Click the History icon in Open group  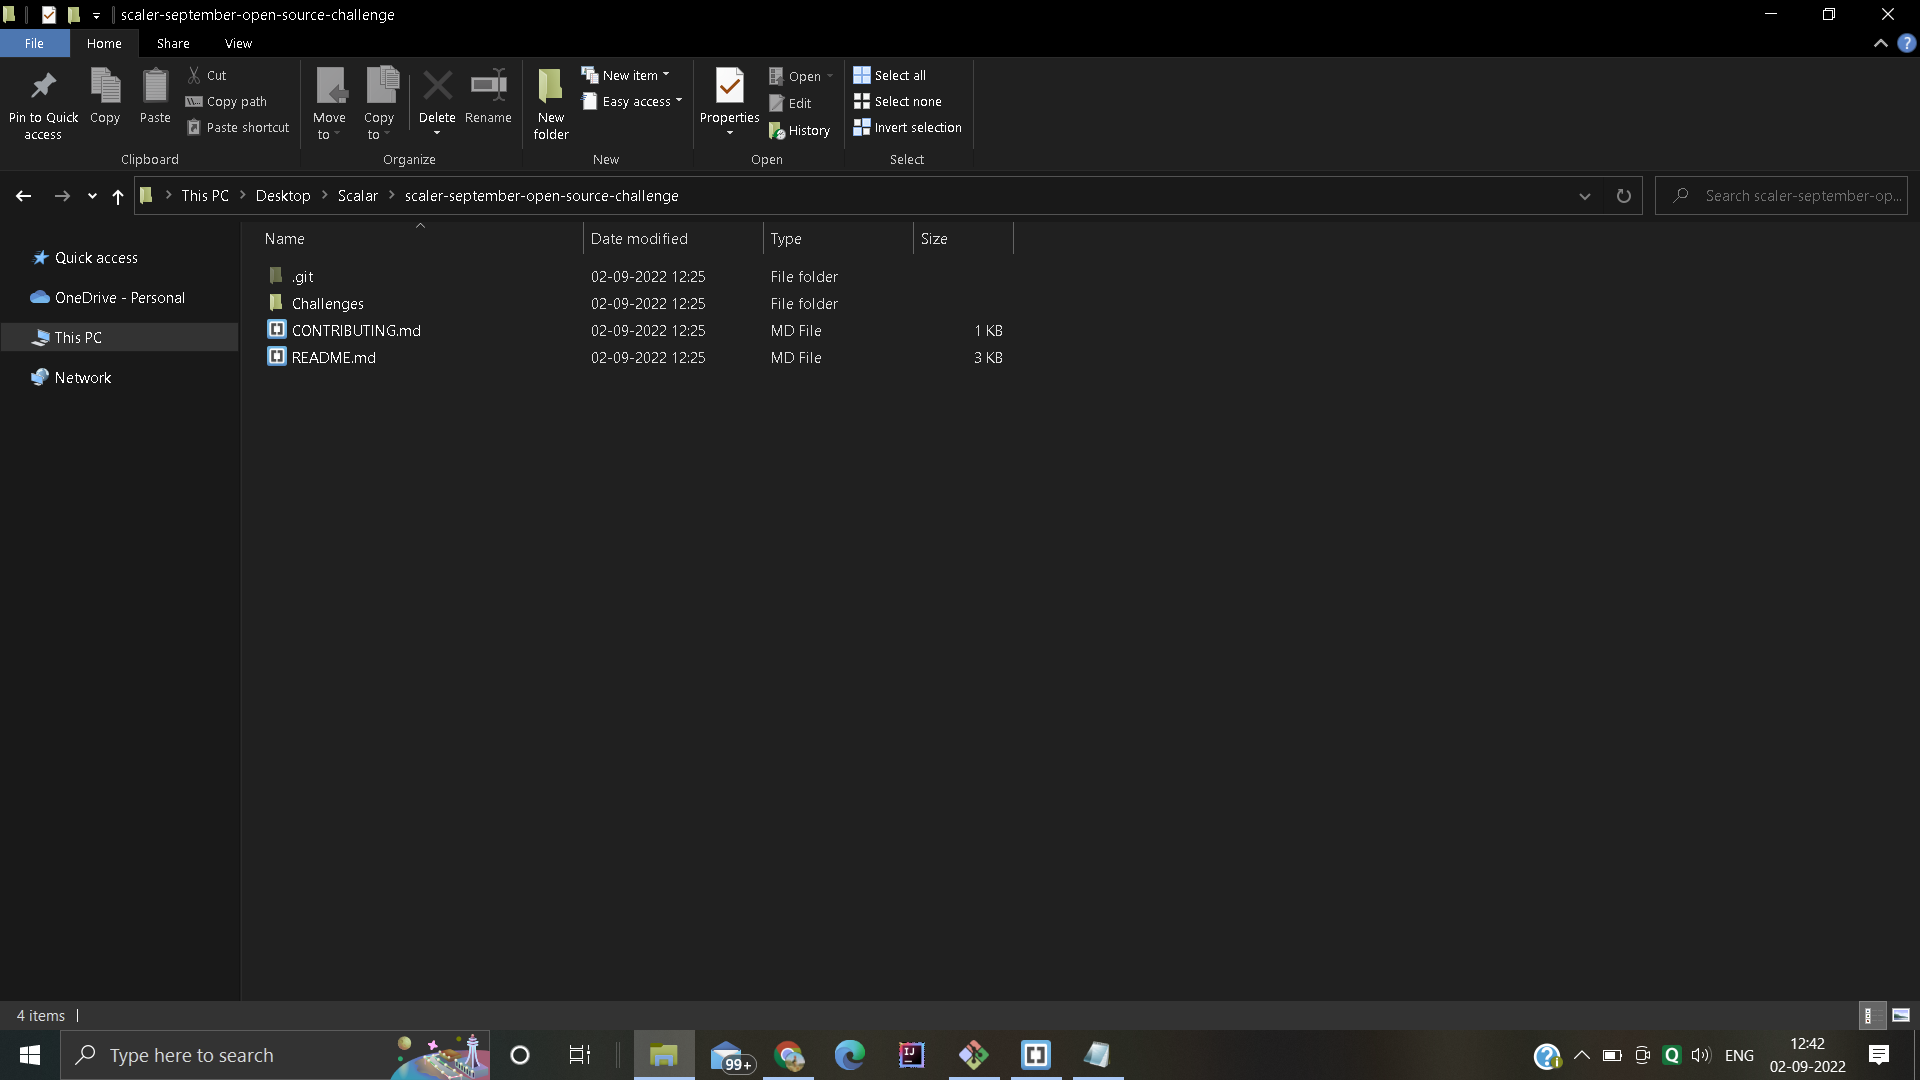click(x=799, y=131)
